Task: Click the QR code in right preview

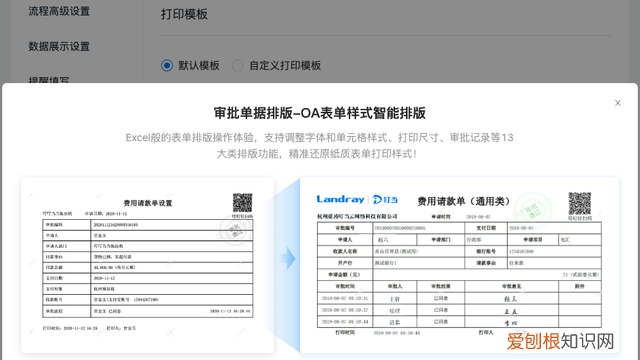Action: point(580,203)
